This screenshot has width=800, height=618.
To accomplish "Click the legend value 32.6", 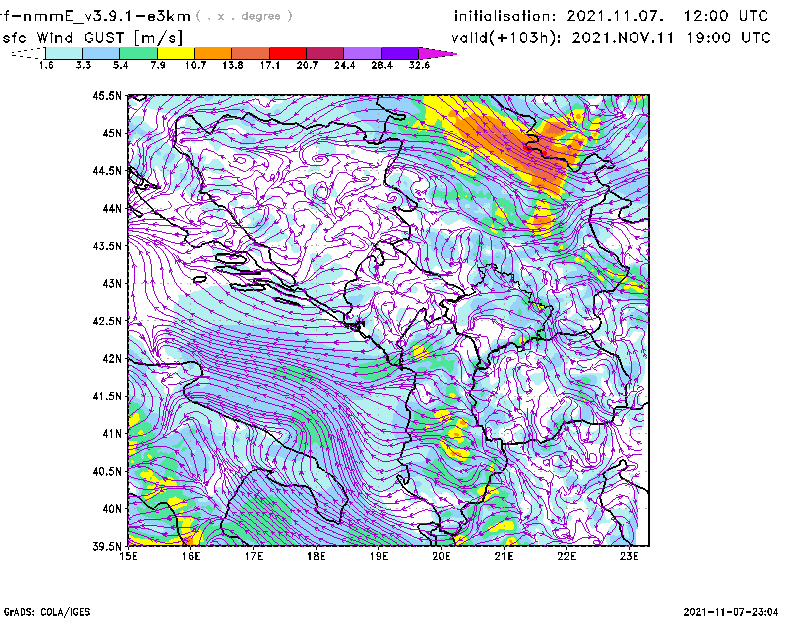I will pyautogui.click(x=419, y=65).
